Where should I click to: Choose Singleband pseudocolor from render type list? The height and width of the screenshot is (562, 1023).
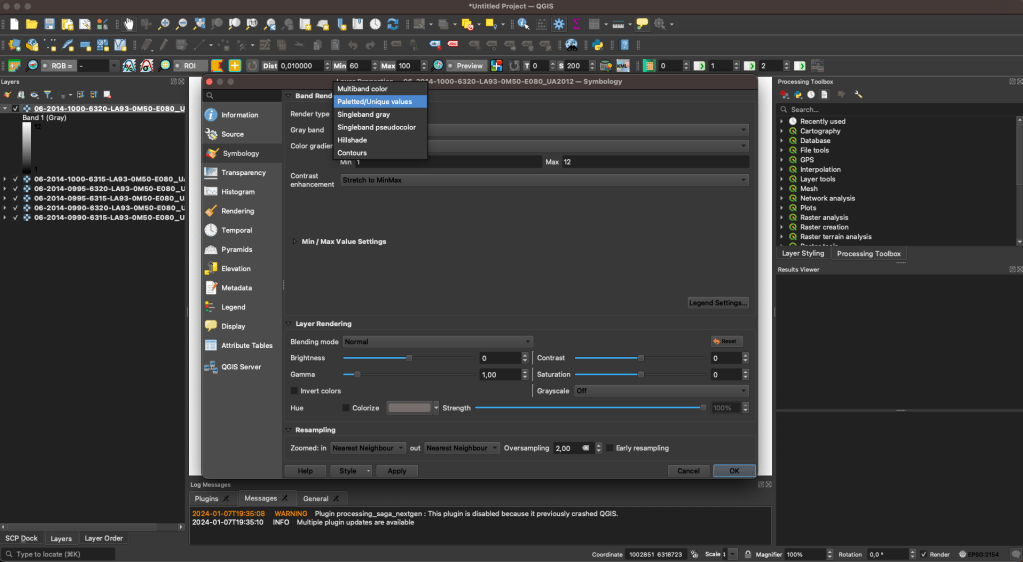pyautogui.click(x=376, y=127)
